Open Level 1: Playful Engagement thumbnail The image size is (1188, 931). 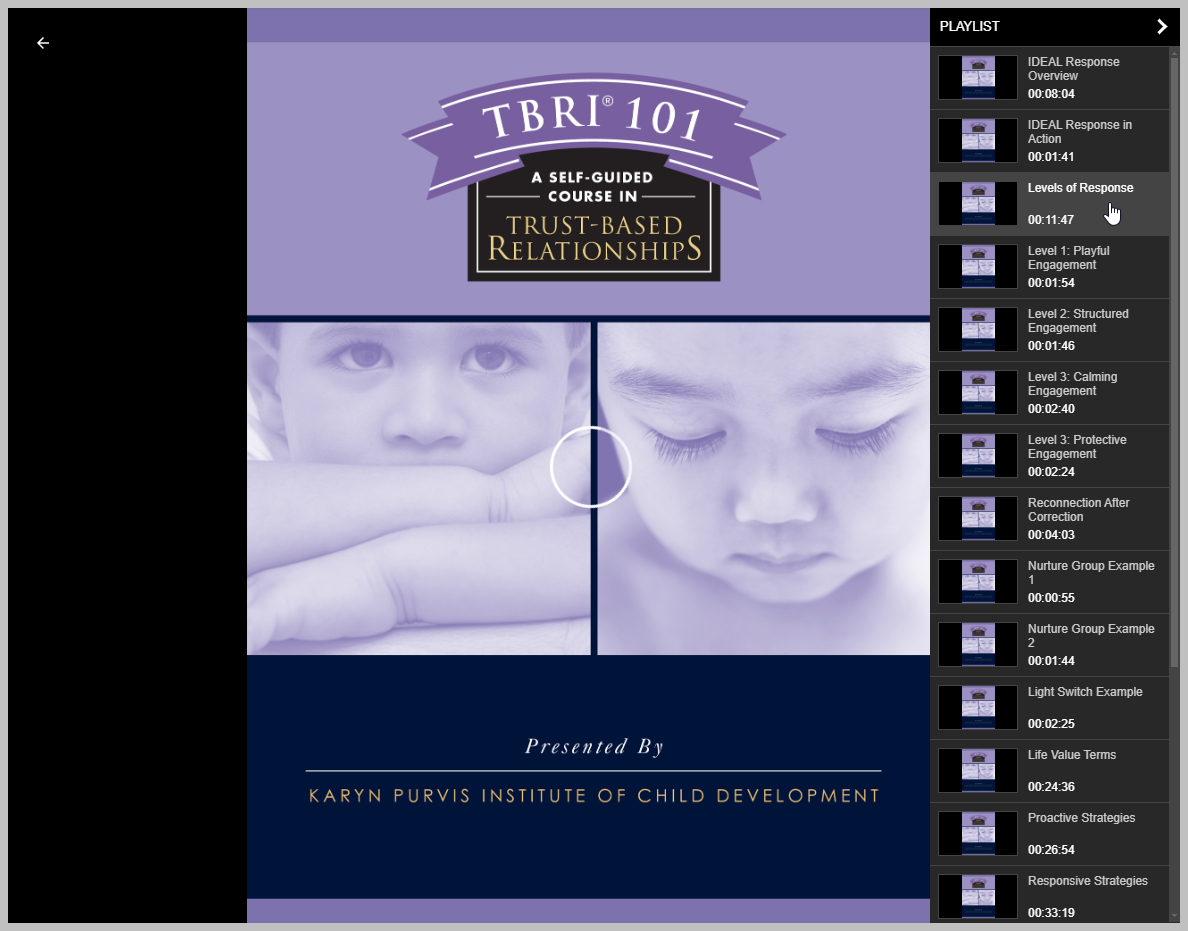(978, 267)
